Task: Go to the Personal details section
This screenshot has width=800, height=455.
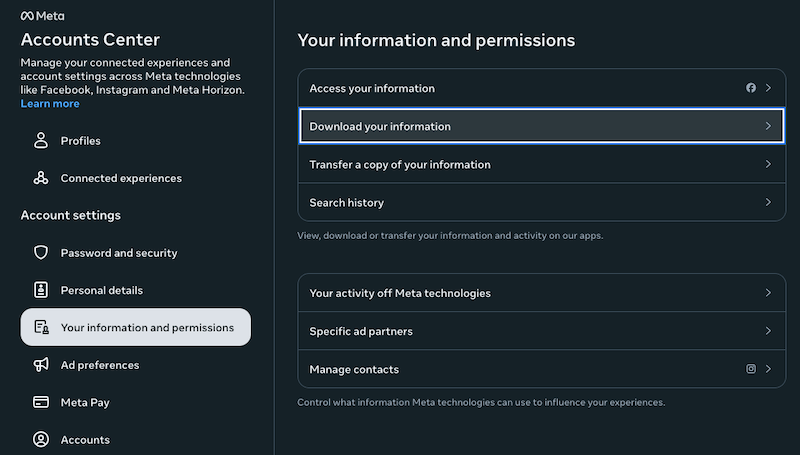Action: [x=101, y=290]
